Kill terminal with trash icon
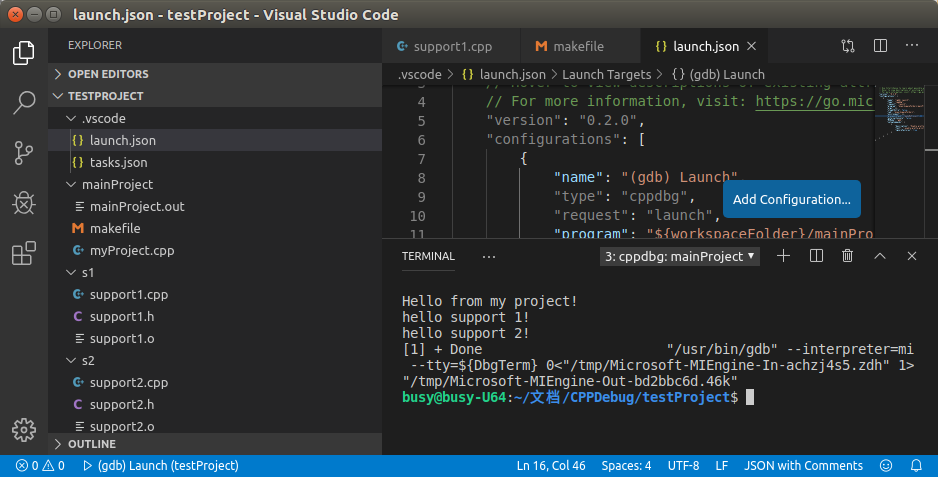Image resolution: width=938 pixels, height=477 pixels. (847, 256)
